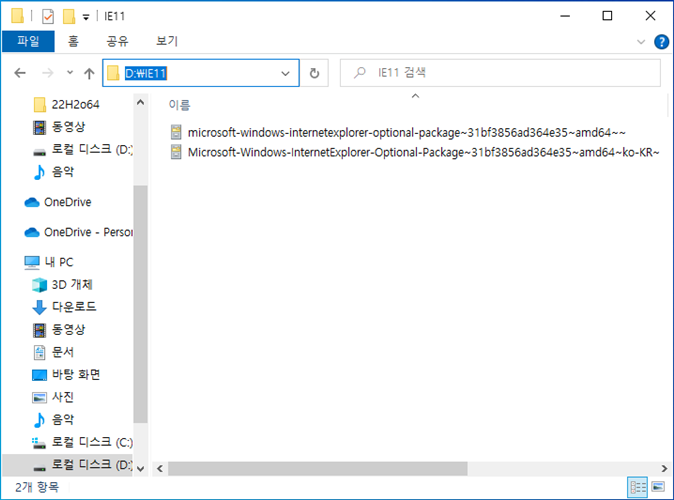Click the horizontal scrollbar left arrow

(160, 469)
